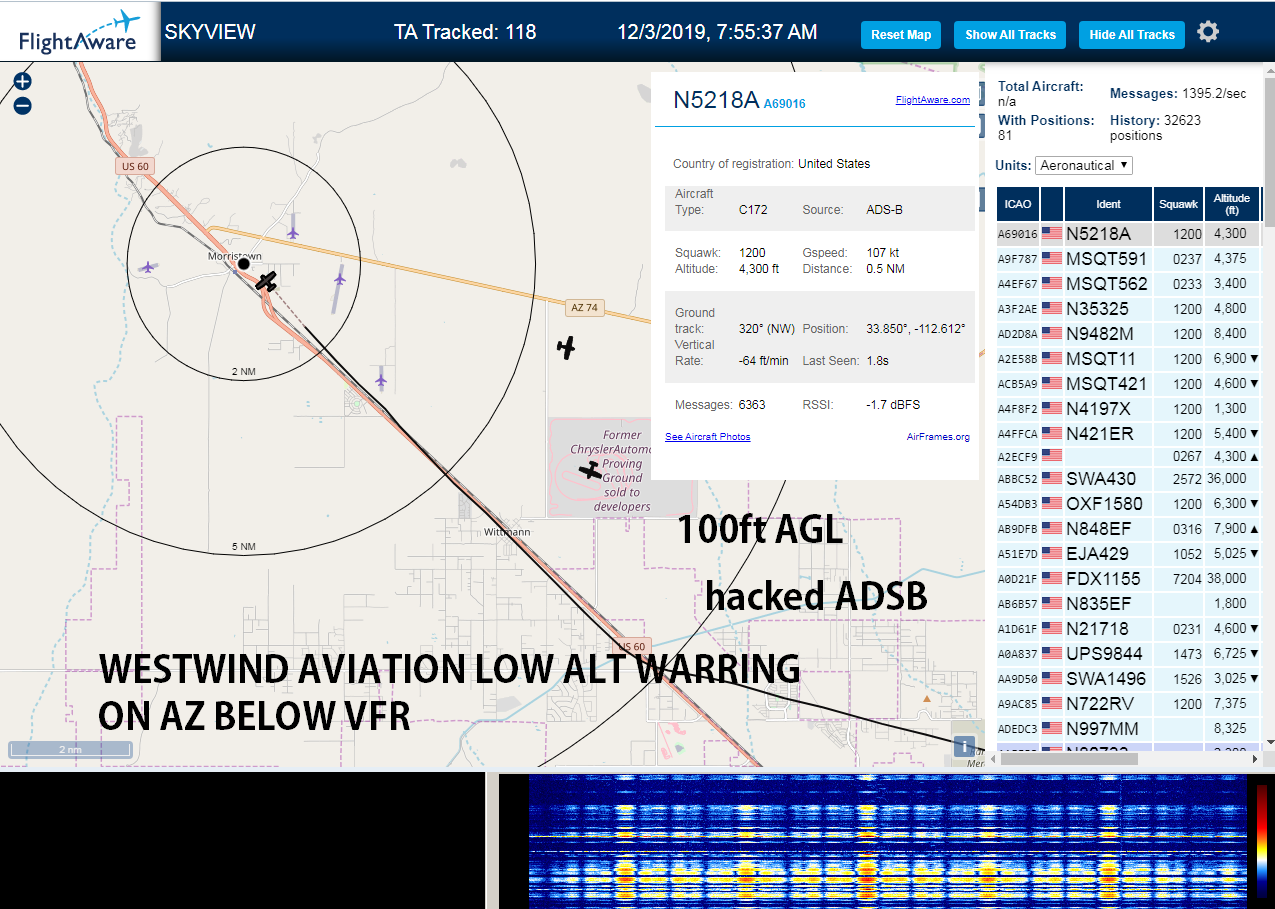The image size is (1275, 909).
Task: Open the FlightAware.com link
Action: click(933, 100)
